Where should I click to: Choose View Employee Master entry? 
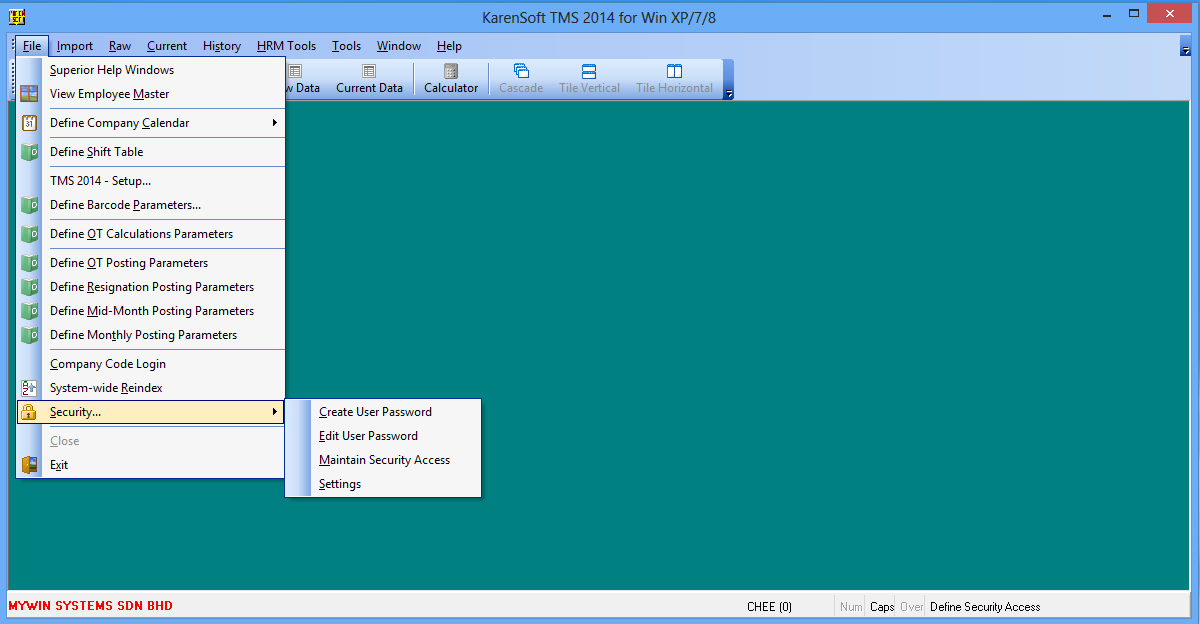pos(151,94)
